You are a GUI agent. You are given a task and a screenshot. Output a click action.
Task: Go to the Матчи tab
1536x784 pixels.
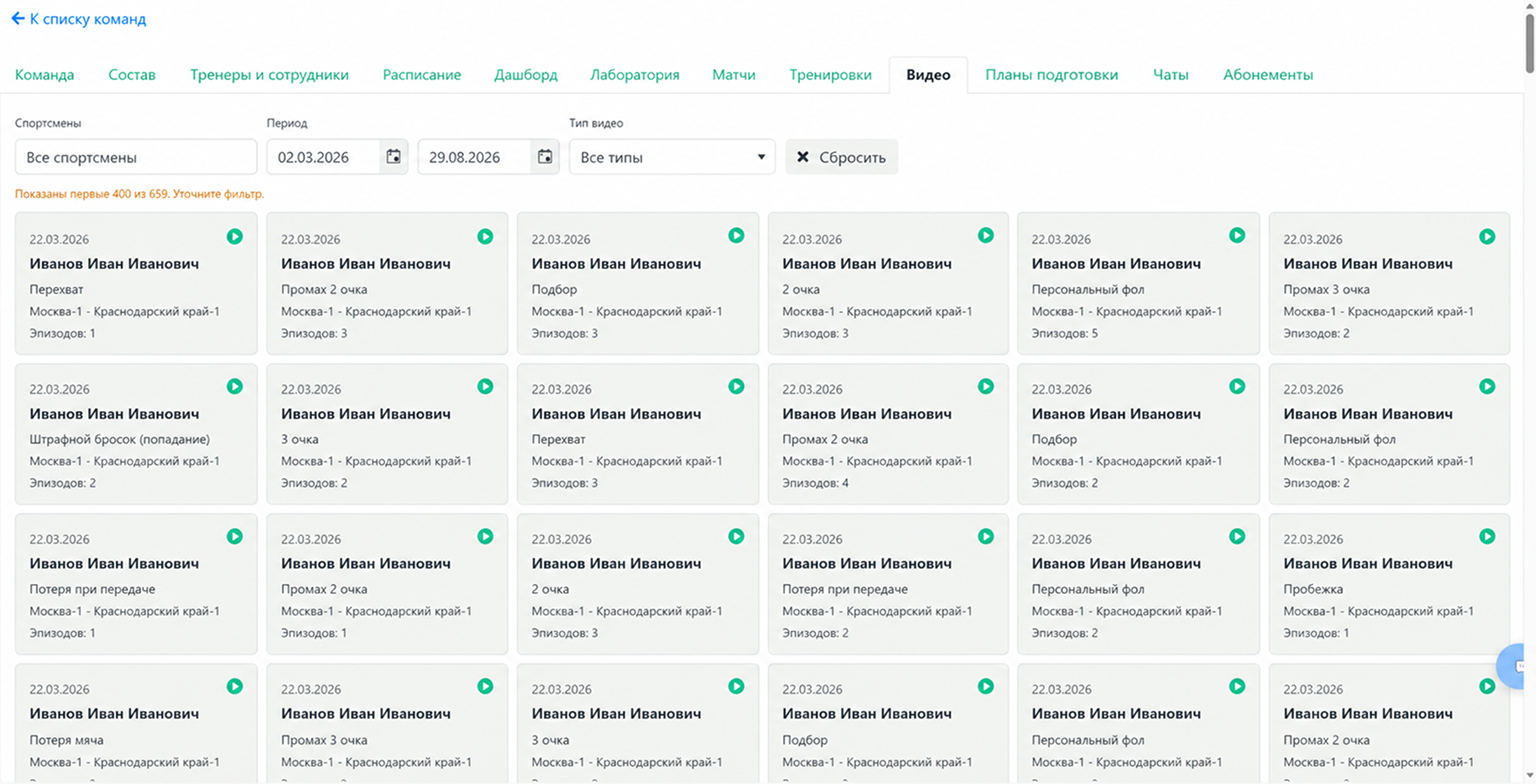tap(734, 75)
